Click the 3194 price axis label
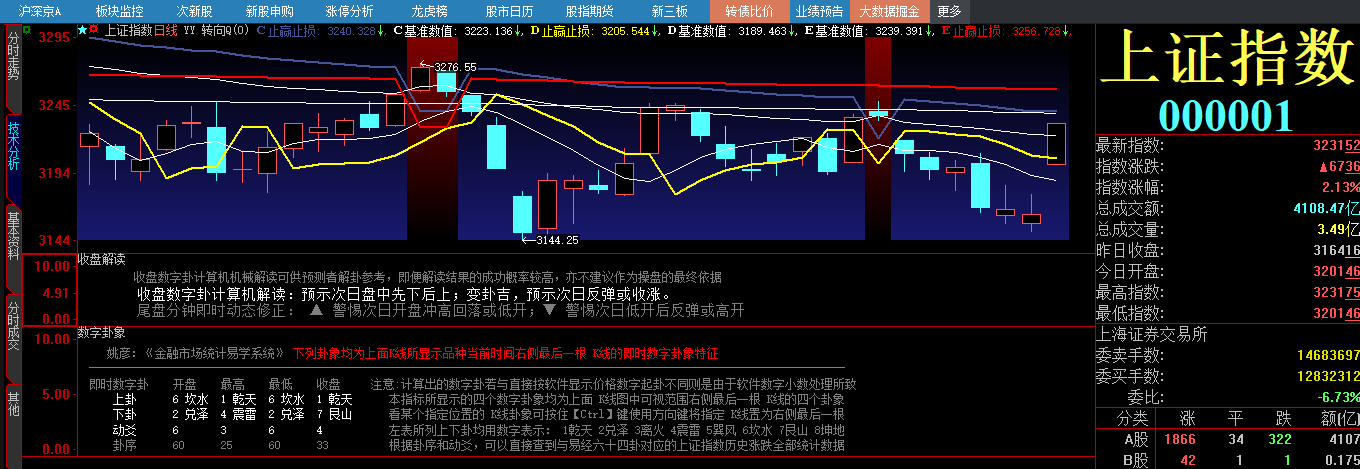The height and width of the screenshot is (469, 1360). [x=54, y=173]
